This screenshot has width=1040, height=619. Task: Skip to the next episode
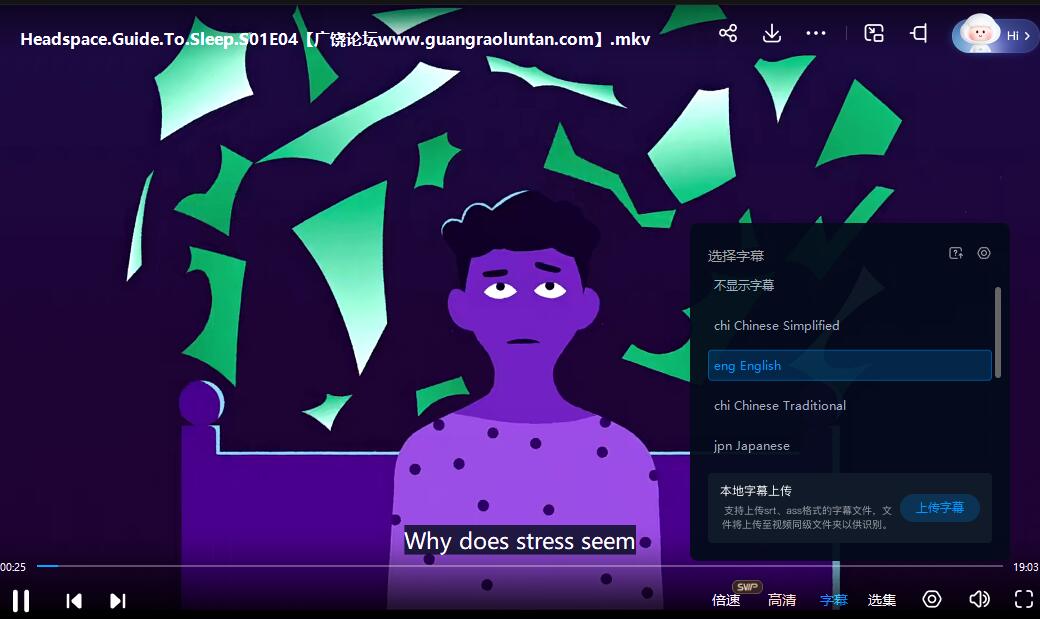(x=117, y=600)
